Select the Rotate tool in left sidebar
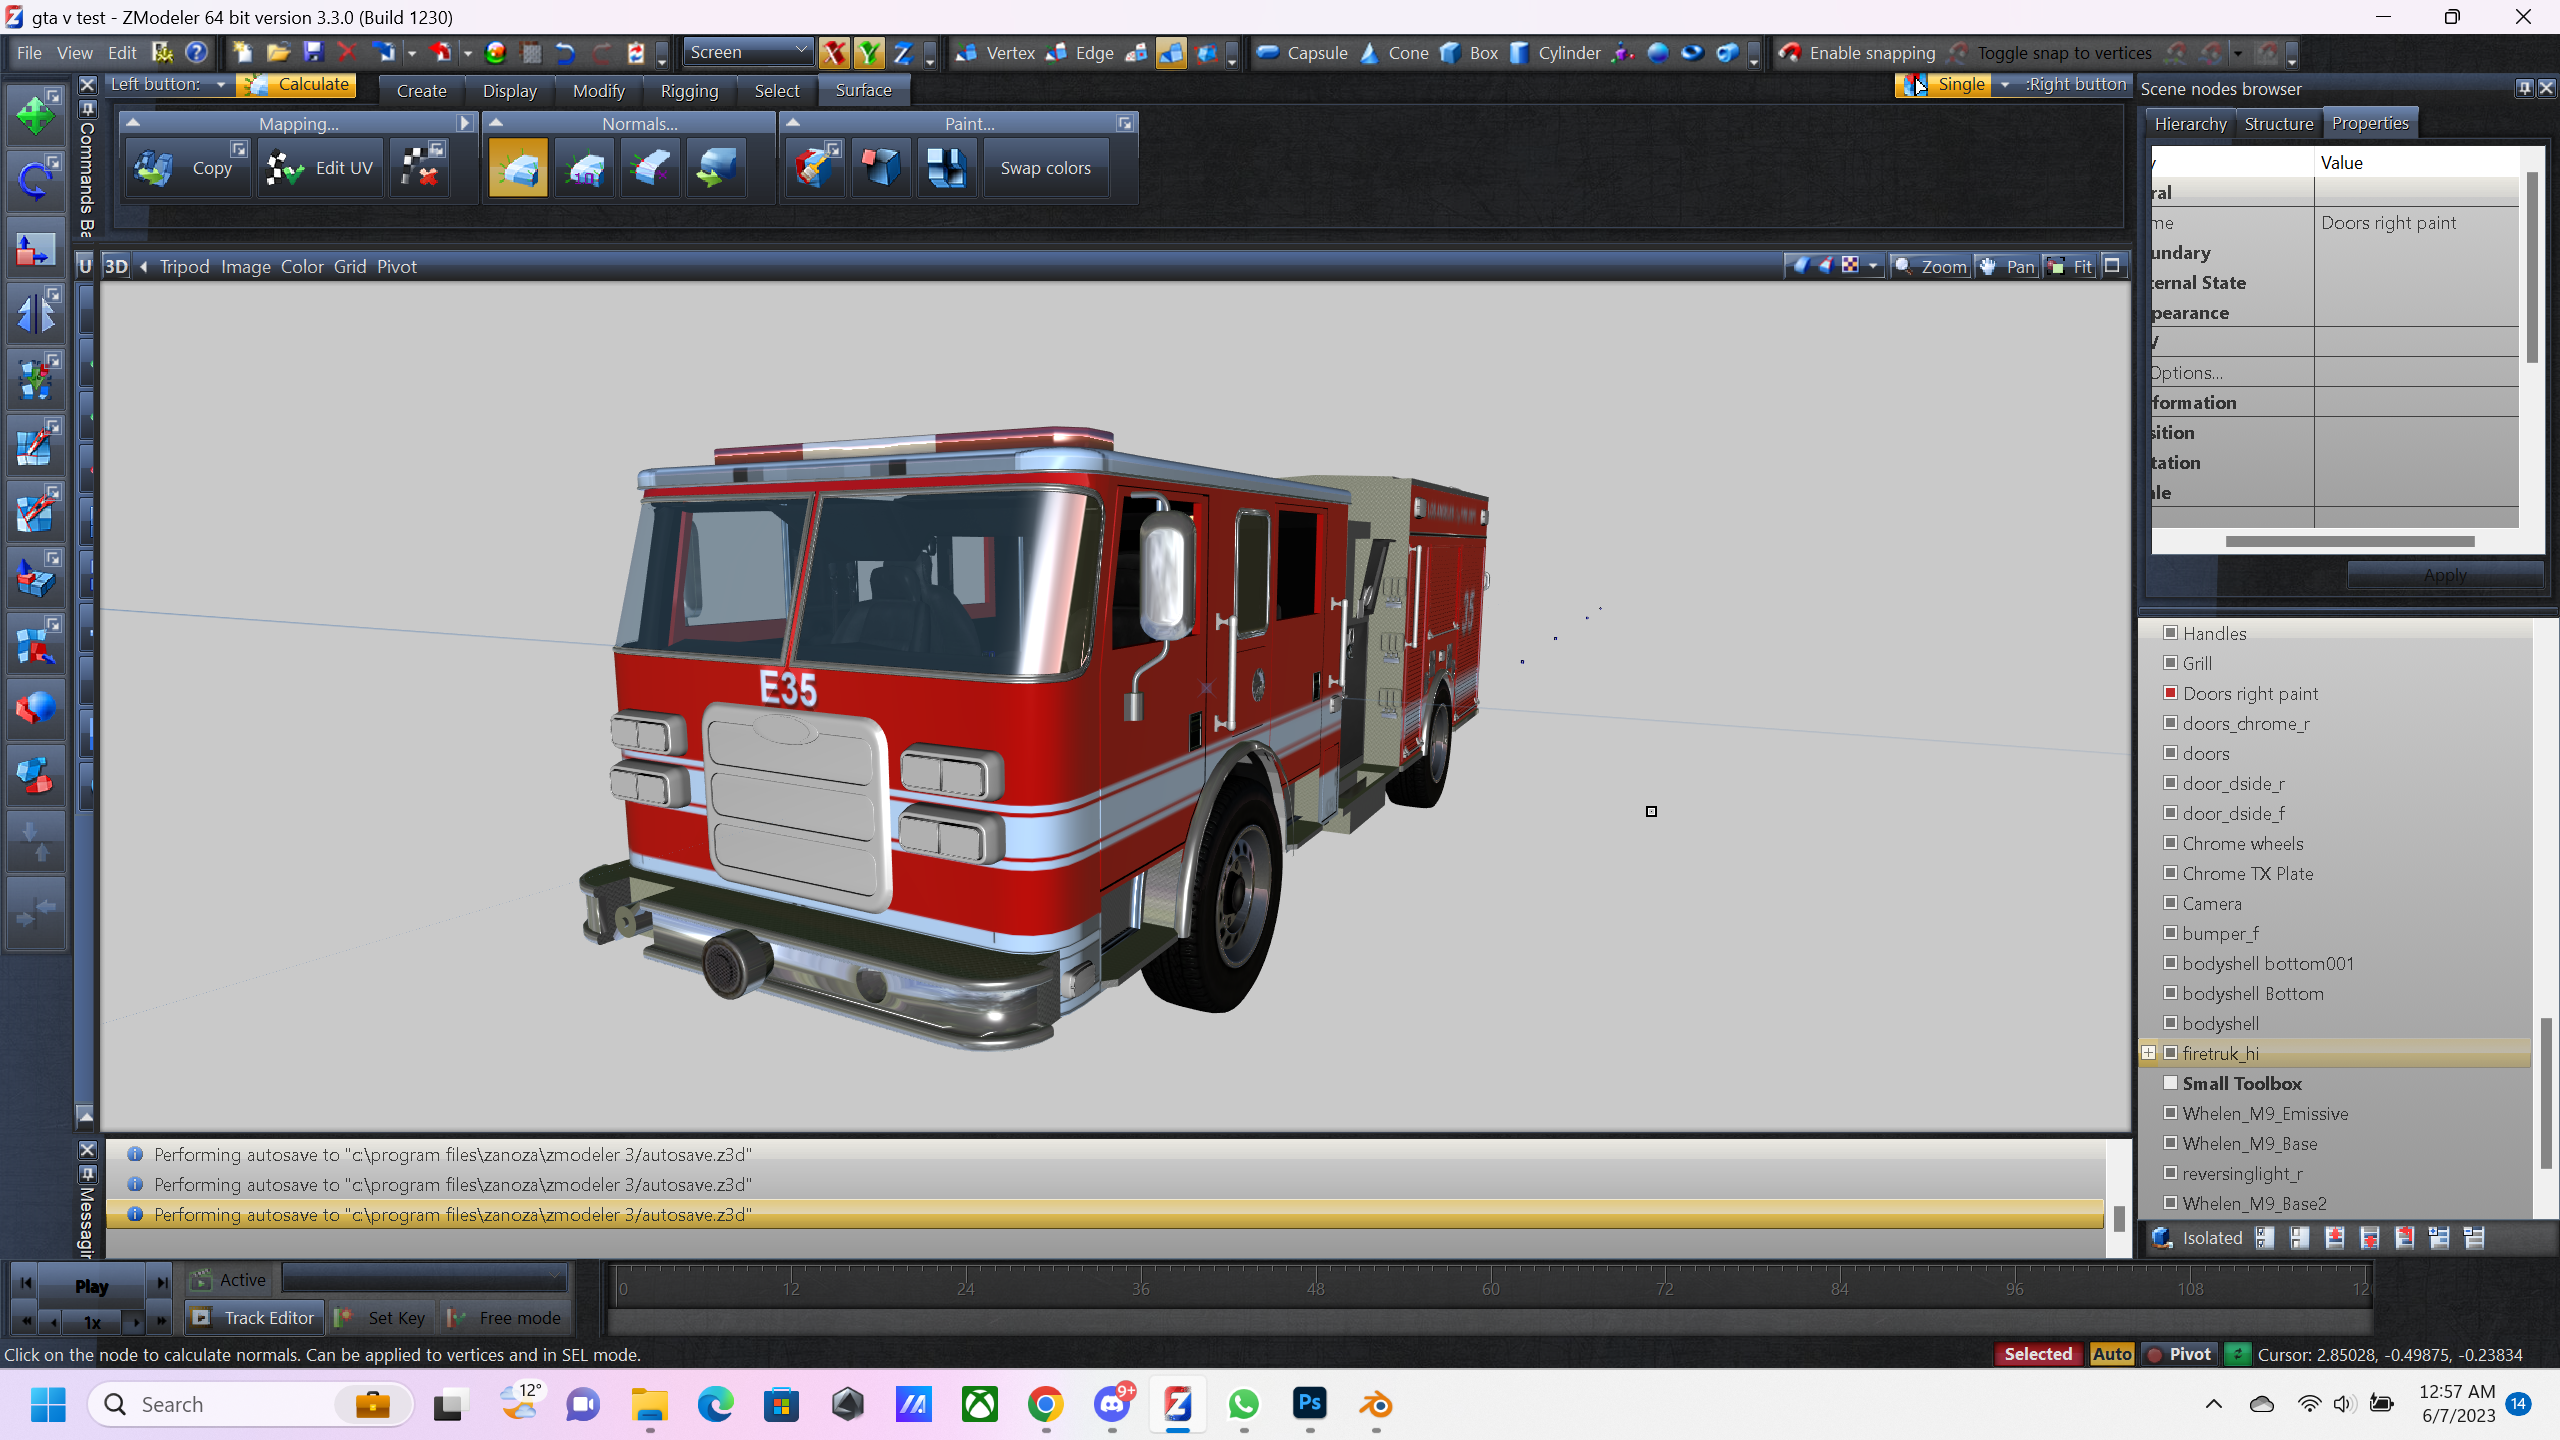Image resolution: width=2560 pixels, height=1440 pixels. (35, 181)
